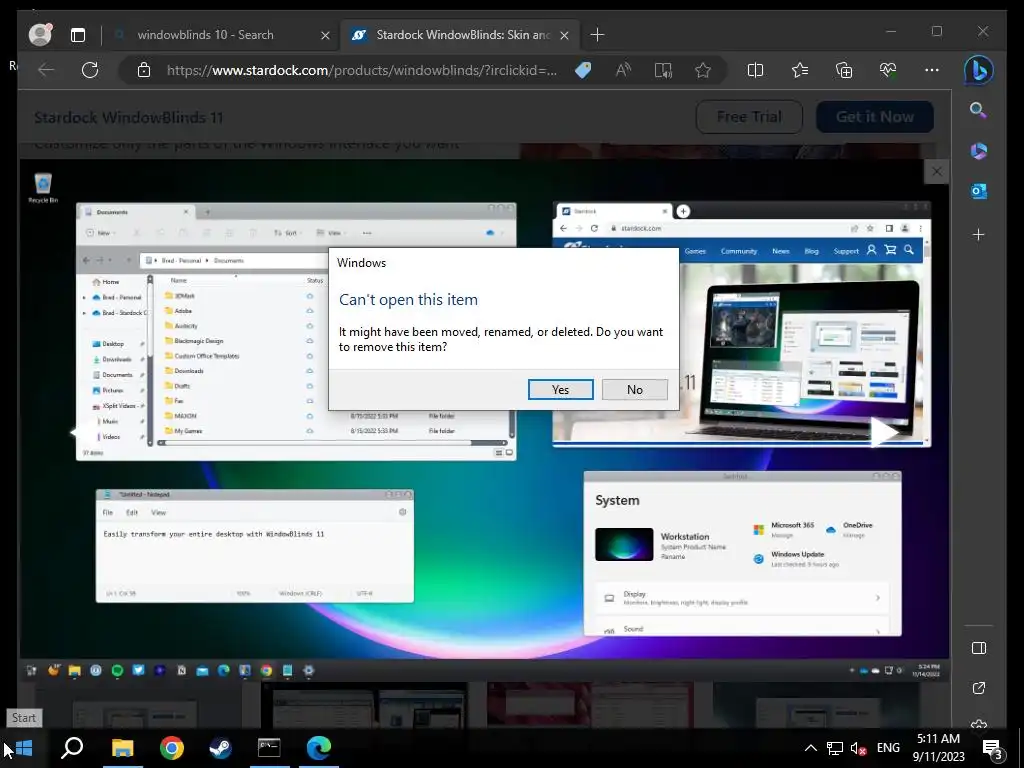Switch to the Command Prompt taskbar window

tap(269, 748)
